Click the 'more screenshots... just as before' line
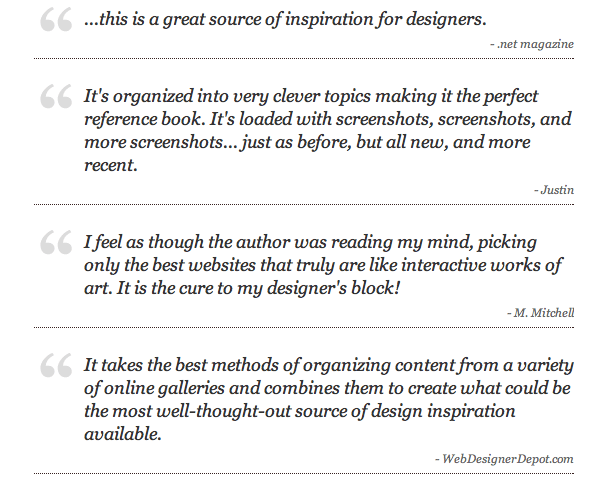This screenshot has height=485, width=615. point(307,142)
